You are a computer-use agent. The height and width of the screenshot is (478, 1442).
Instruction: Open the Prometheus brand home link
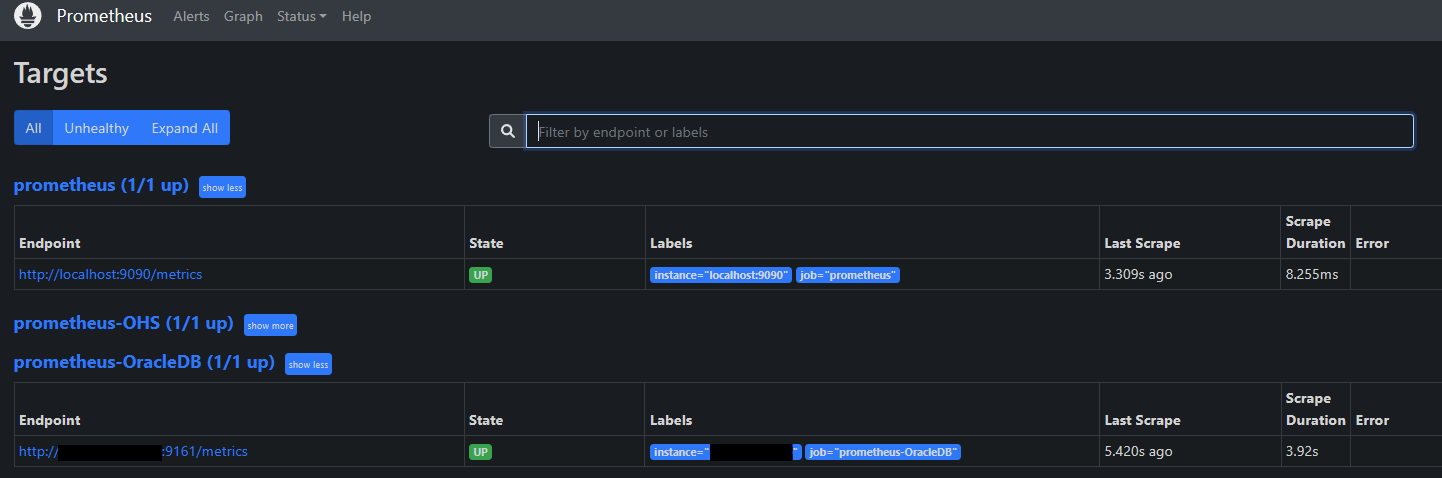(104, 16)
